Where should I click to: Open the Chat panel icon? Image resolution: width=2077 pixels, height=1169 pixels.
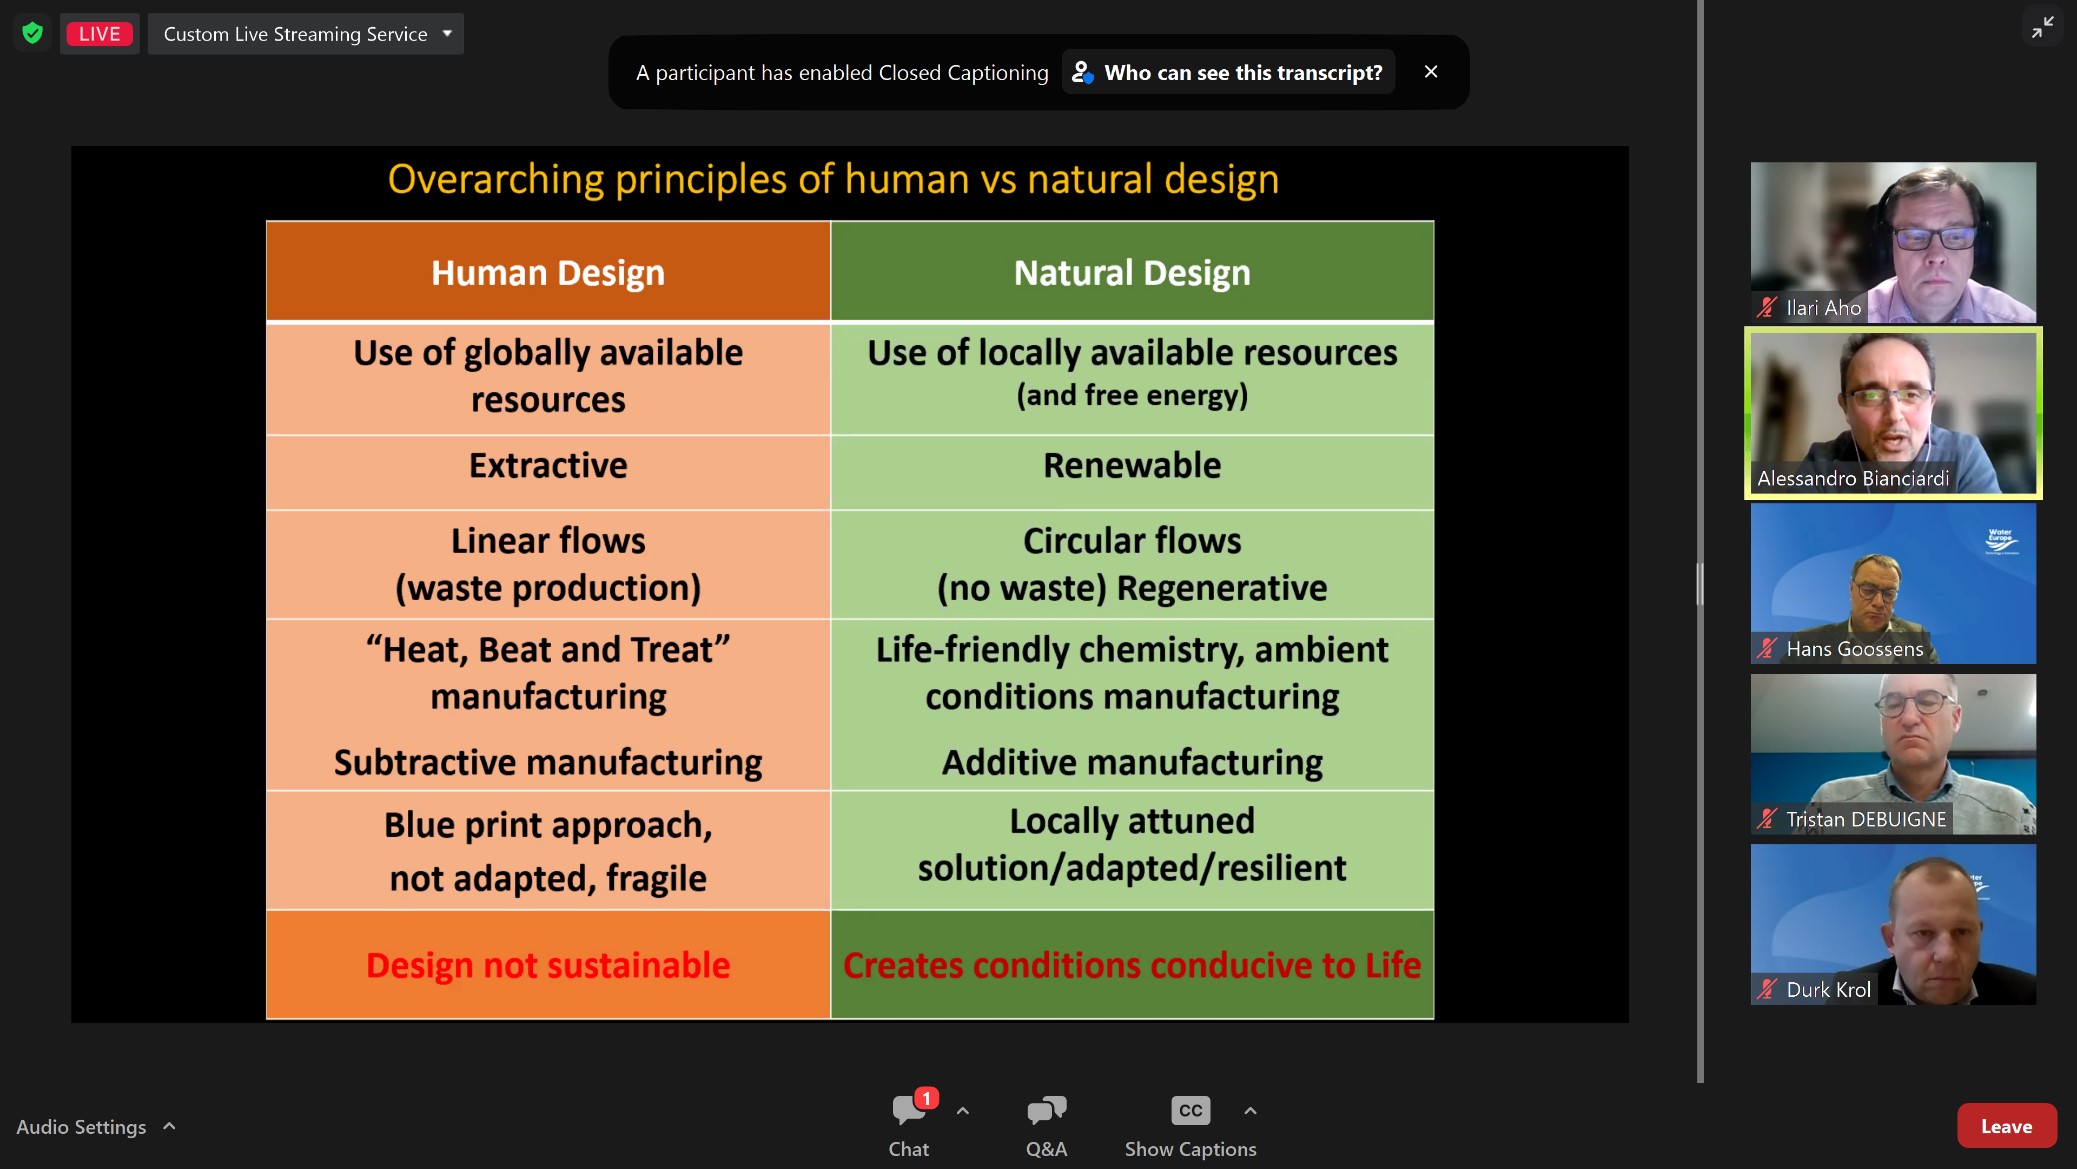tap(909, 1110)
